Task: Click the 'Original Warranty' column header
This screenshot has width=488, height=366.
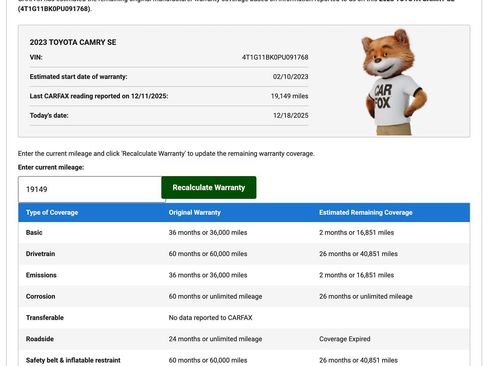Action: pyautogui.click(x=195, y=212)
